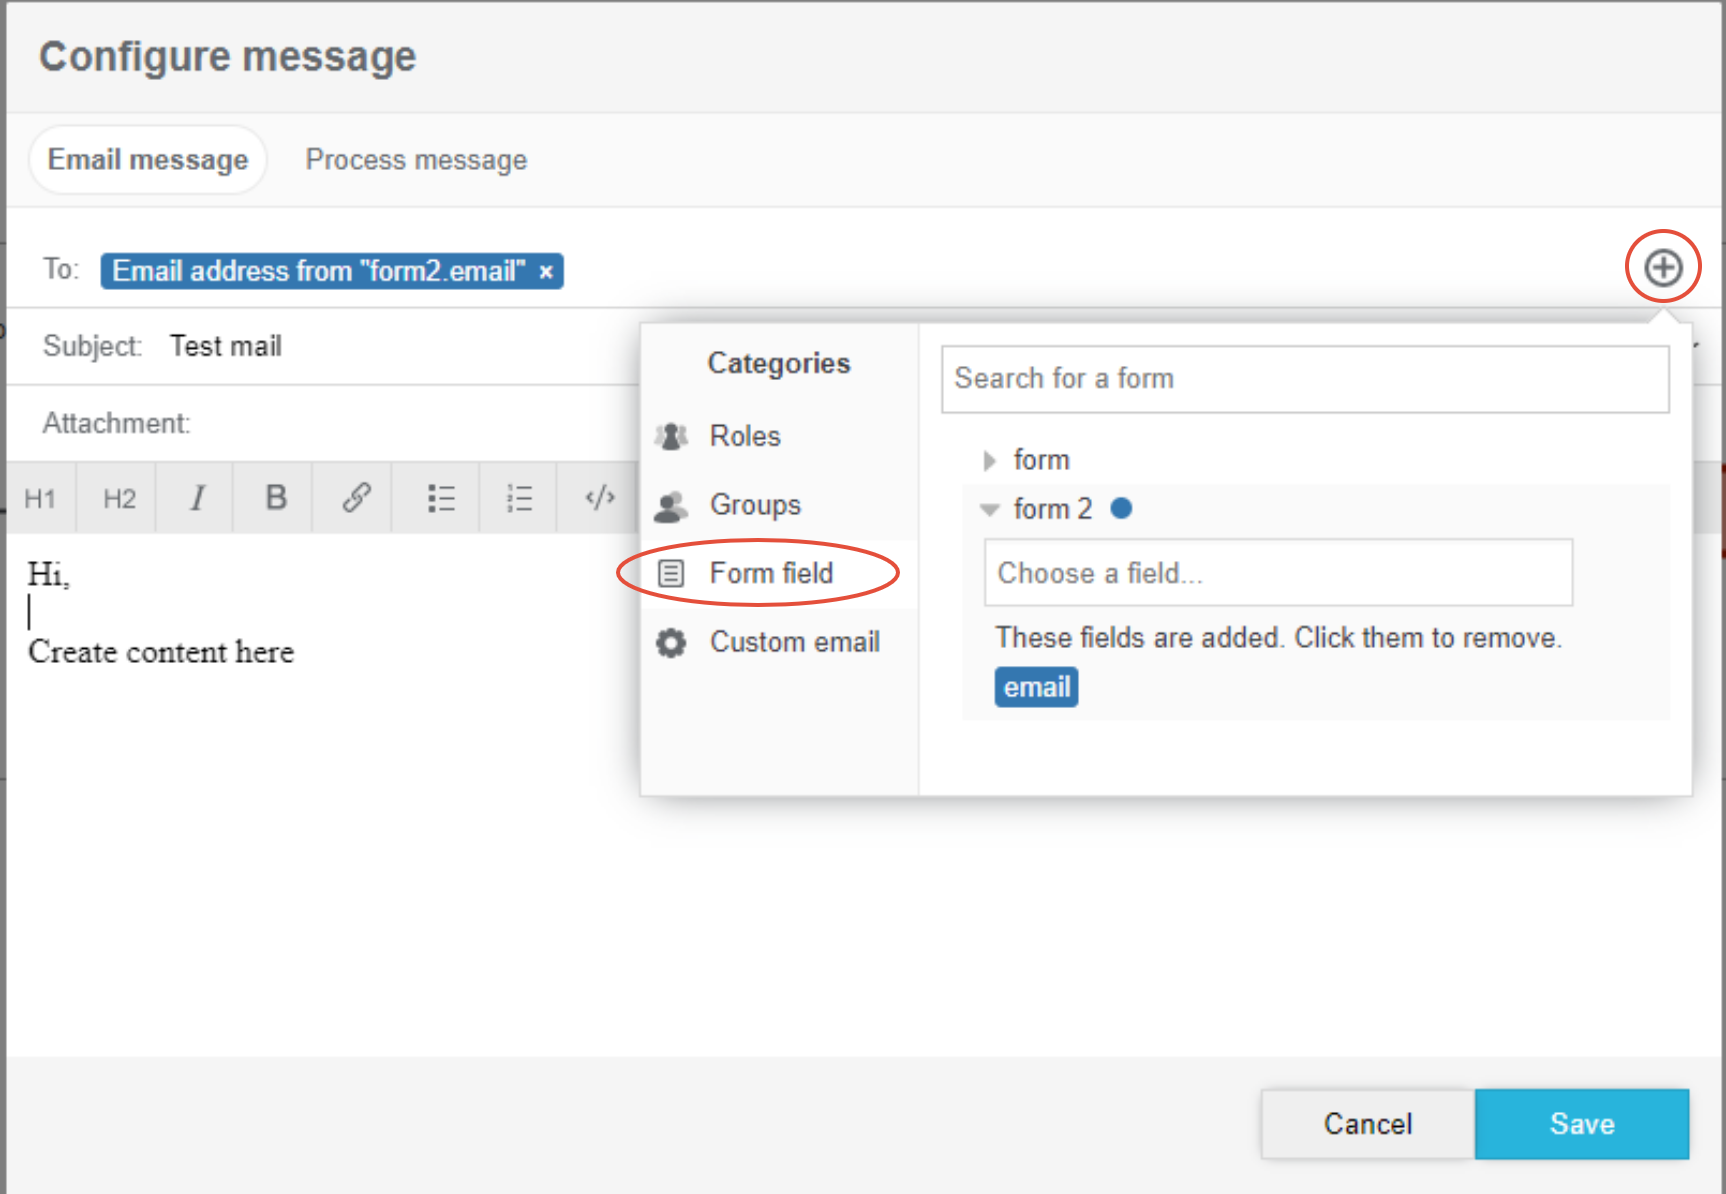Open the code view editor icon
This screenshot has width=1726, height=1194.
coord(599,498)
